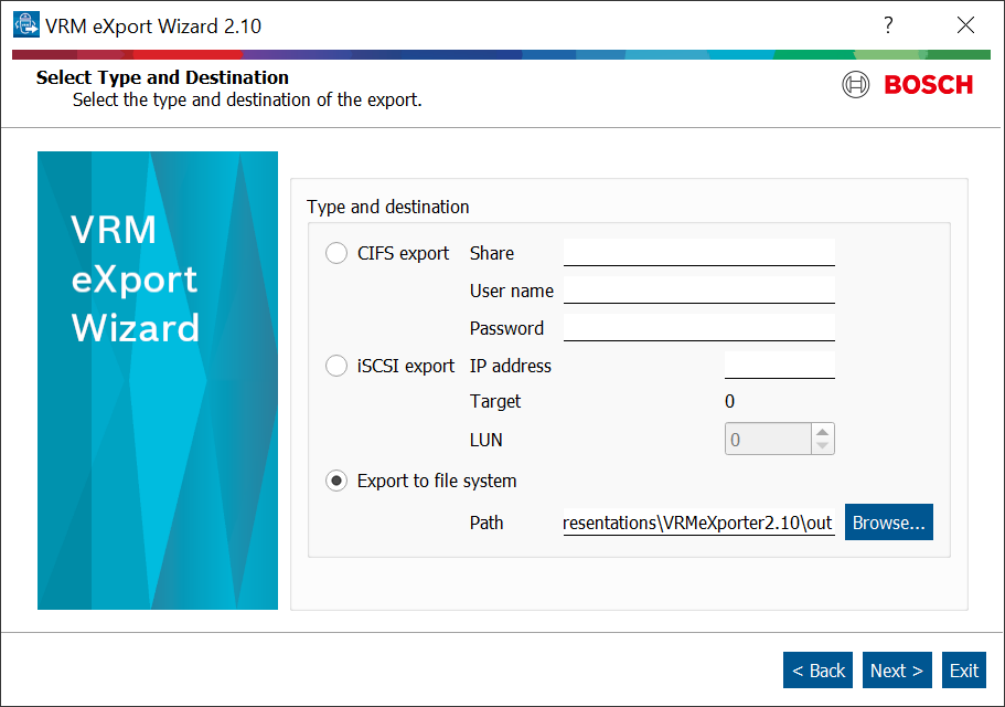This screenshot has width=1005, height=707.
Task: Decrease LUN value with the down arrow
Action: coord(822,446)
